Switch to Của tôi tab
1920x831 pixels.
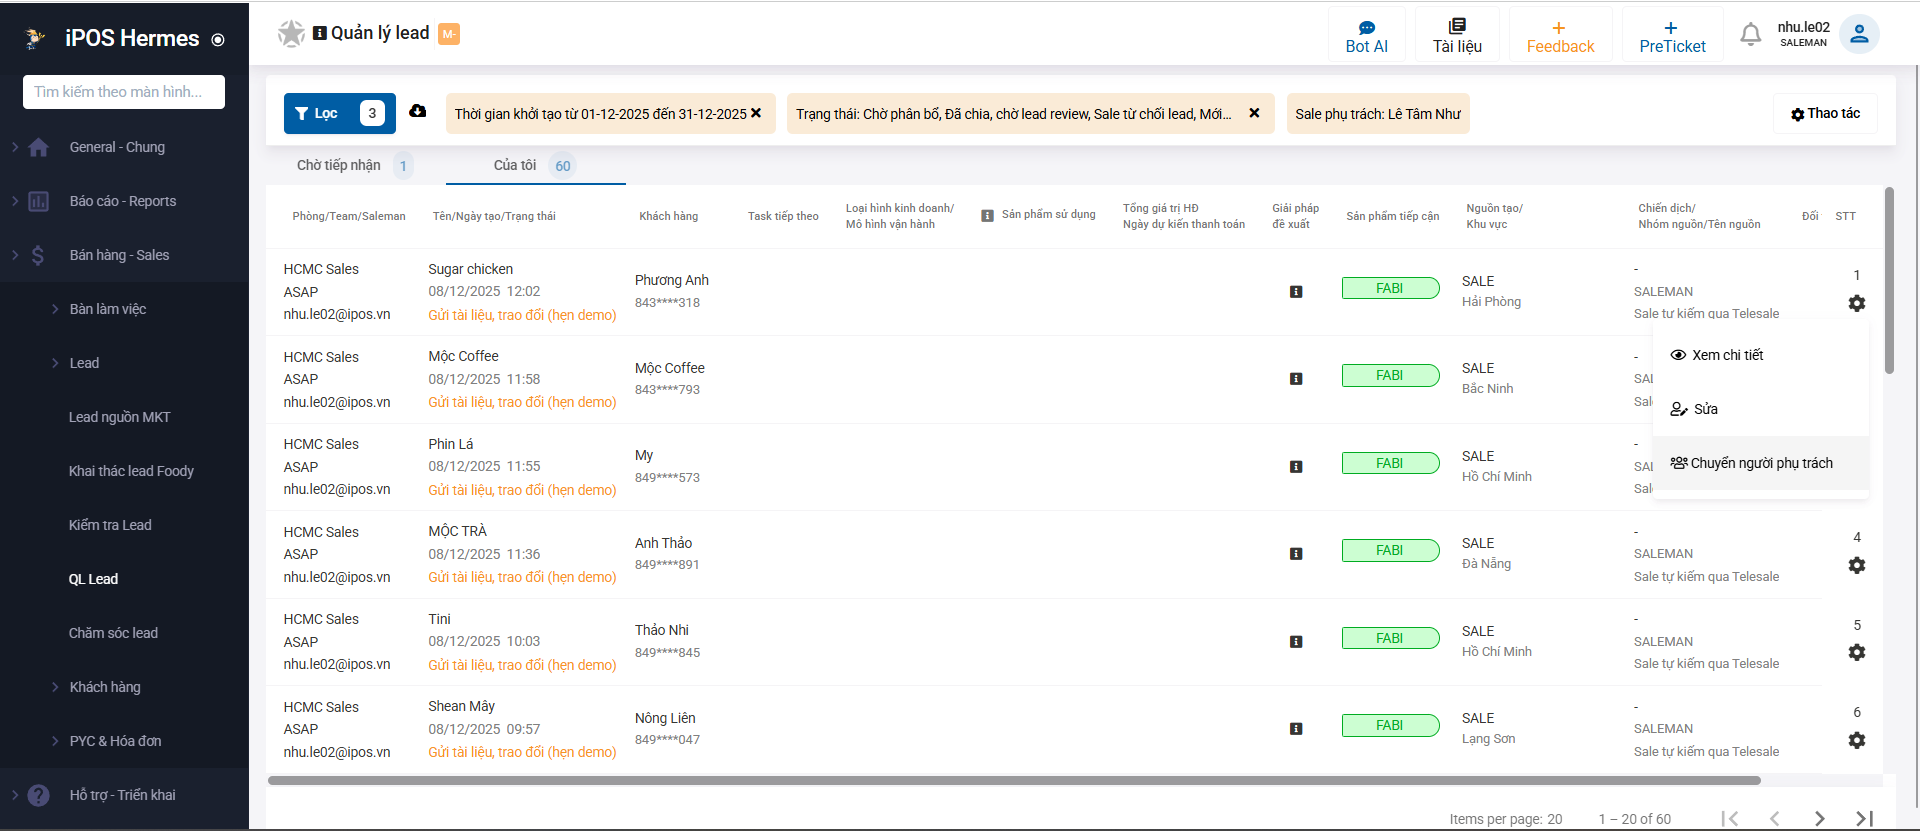click(535, 165)
